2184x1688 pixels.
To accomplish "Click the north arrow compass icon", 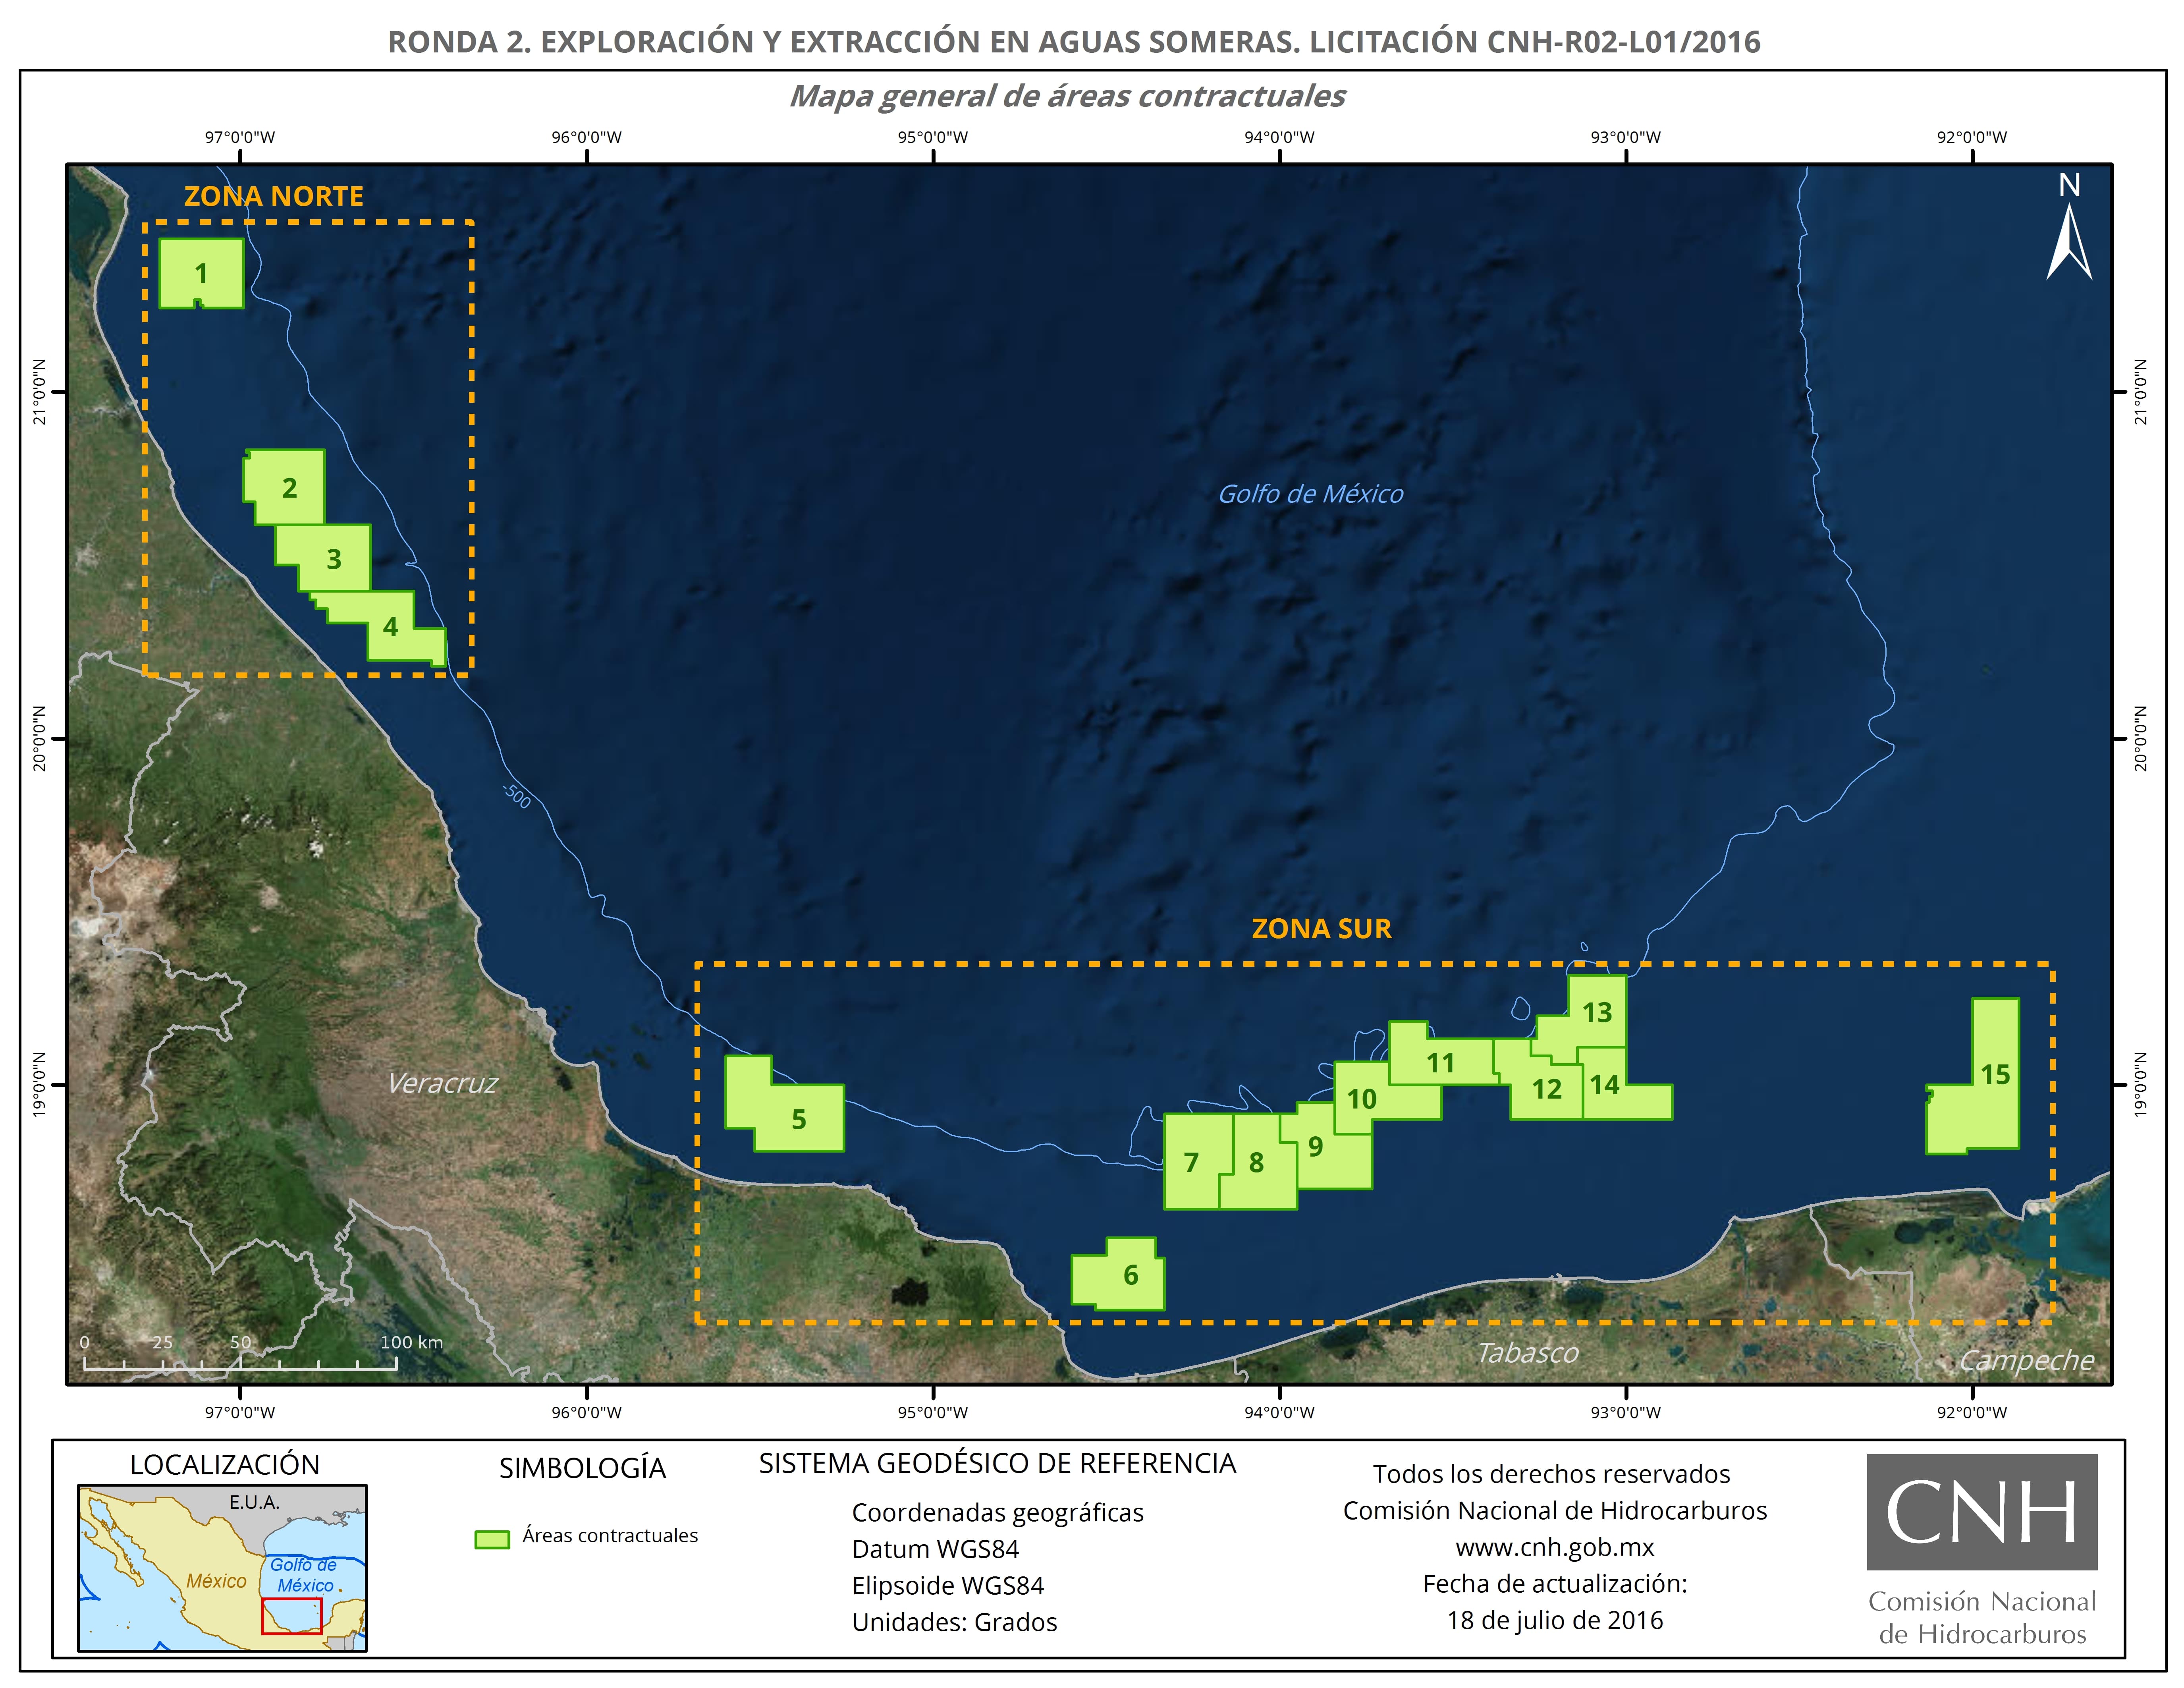I will click(x=2068, y=240).
